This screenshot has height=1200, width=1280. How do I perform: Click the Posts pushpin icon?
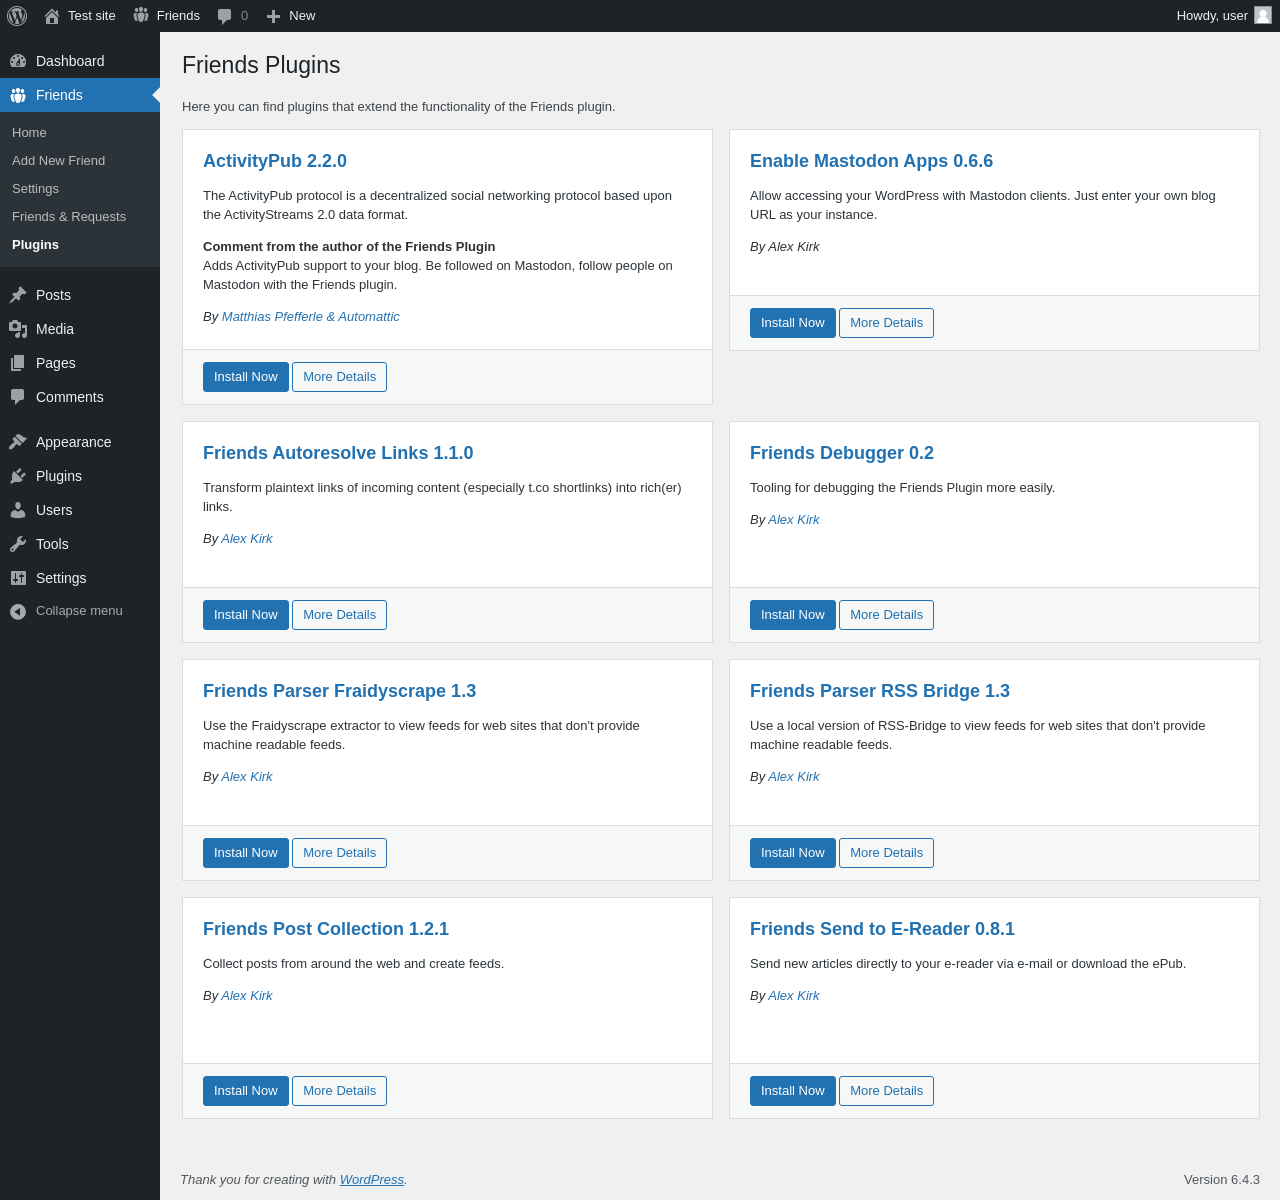coord(18,295)
